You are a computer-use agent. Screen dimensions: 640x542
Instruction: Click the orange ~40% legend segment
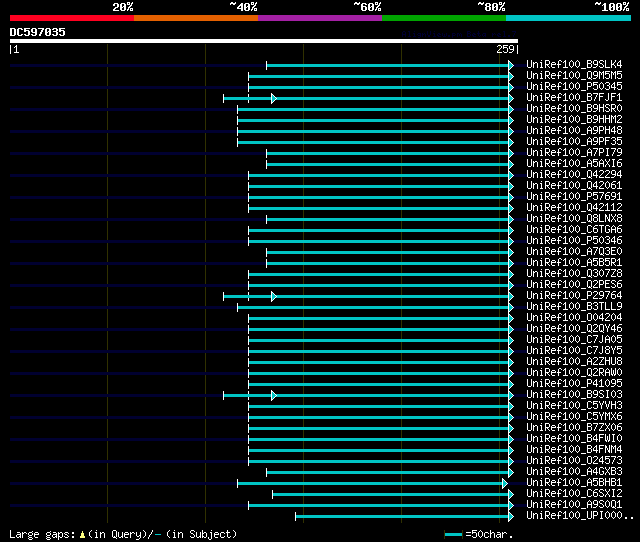196,18
